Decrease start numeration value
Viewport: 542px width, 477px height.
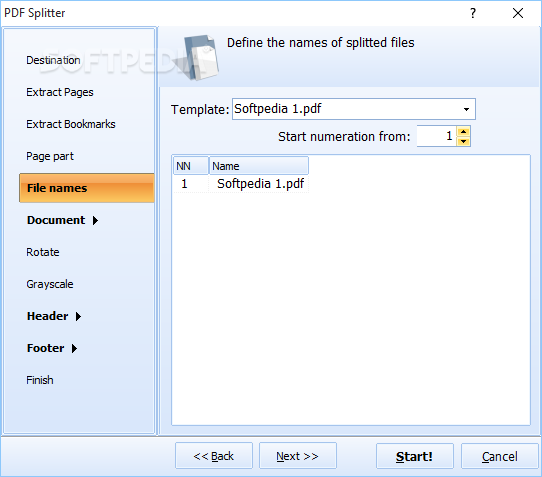(x=464, y=141)
